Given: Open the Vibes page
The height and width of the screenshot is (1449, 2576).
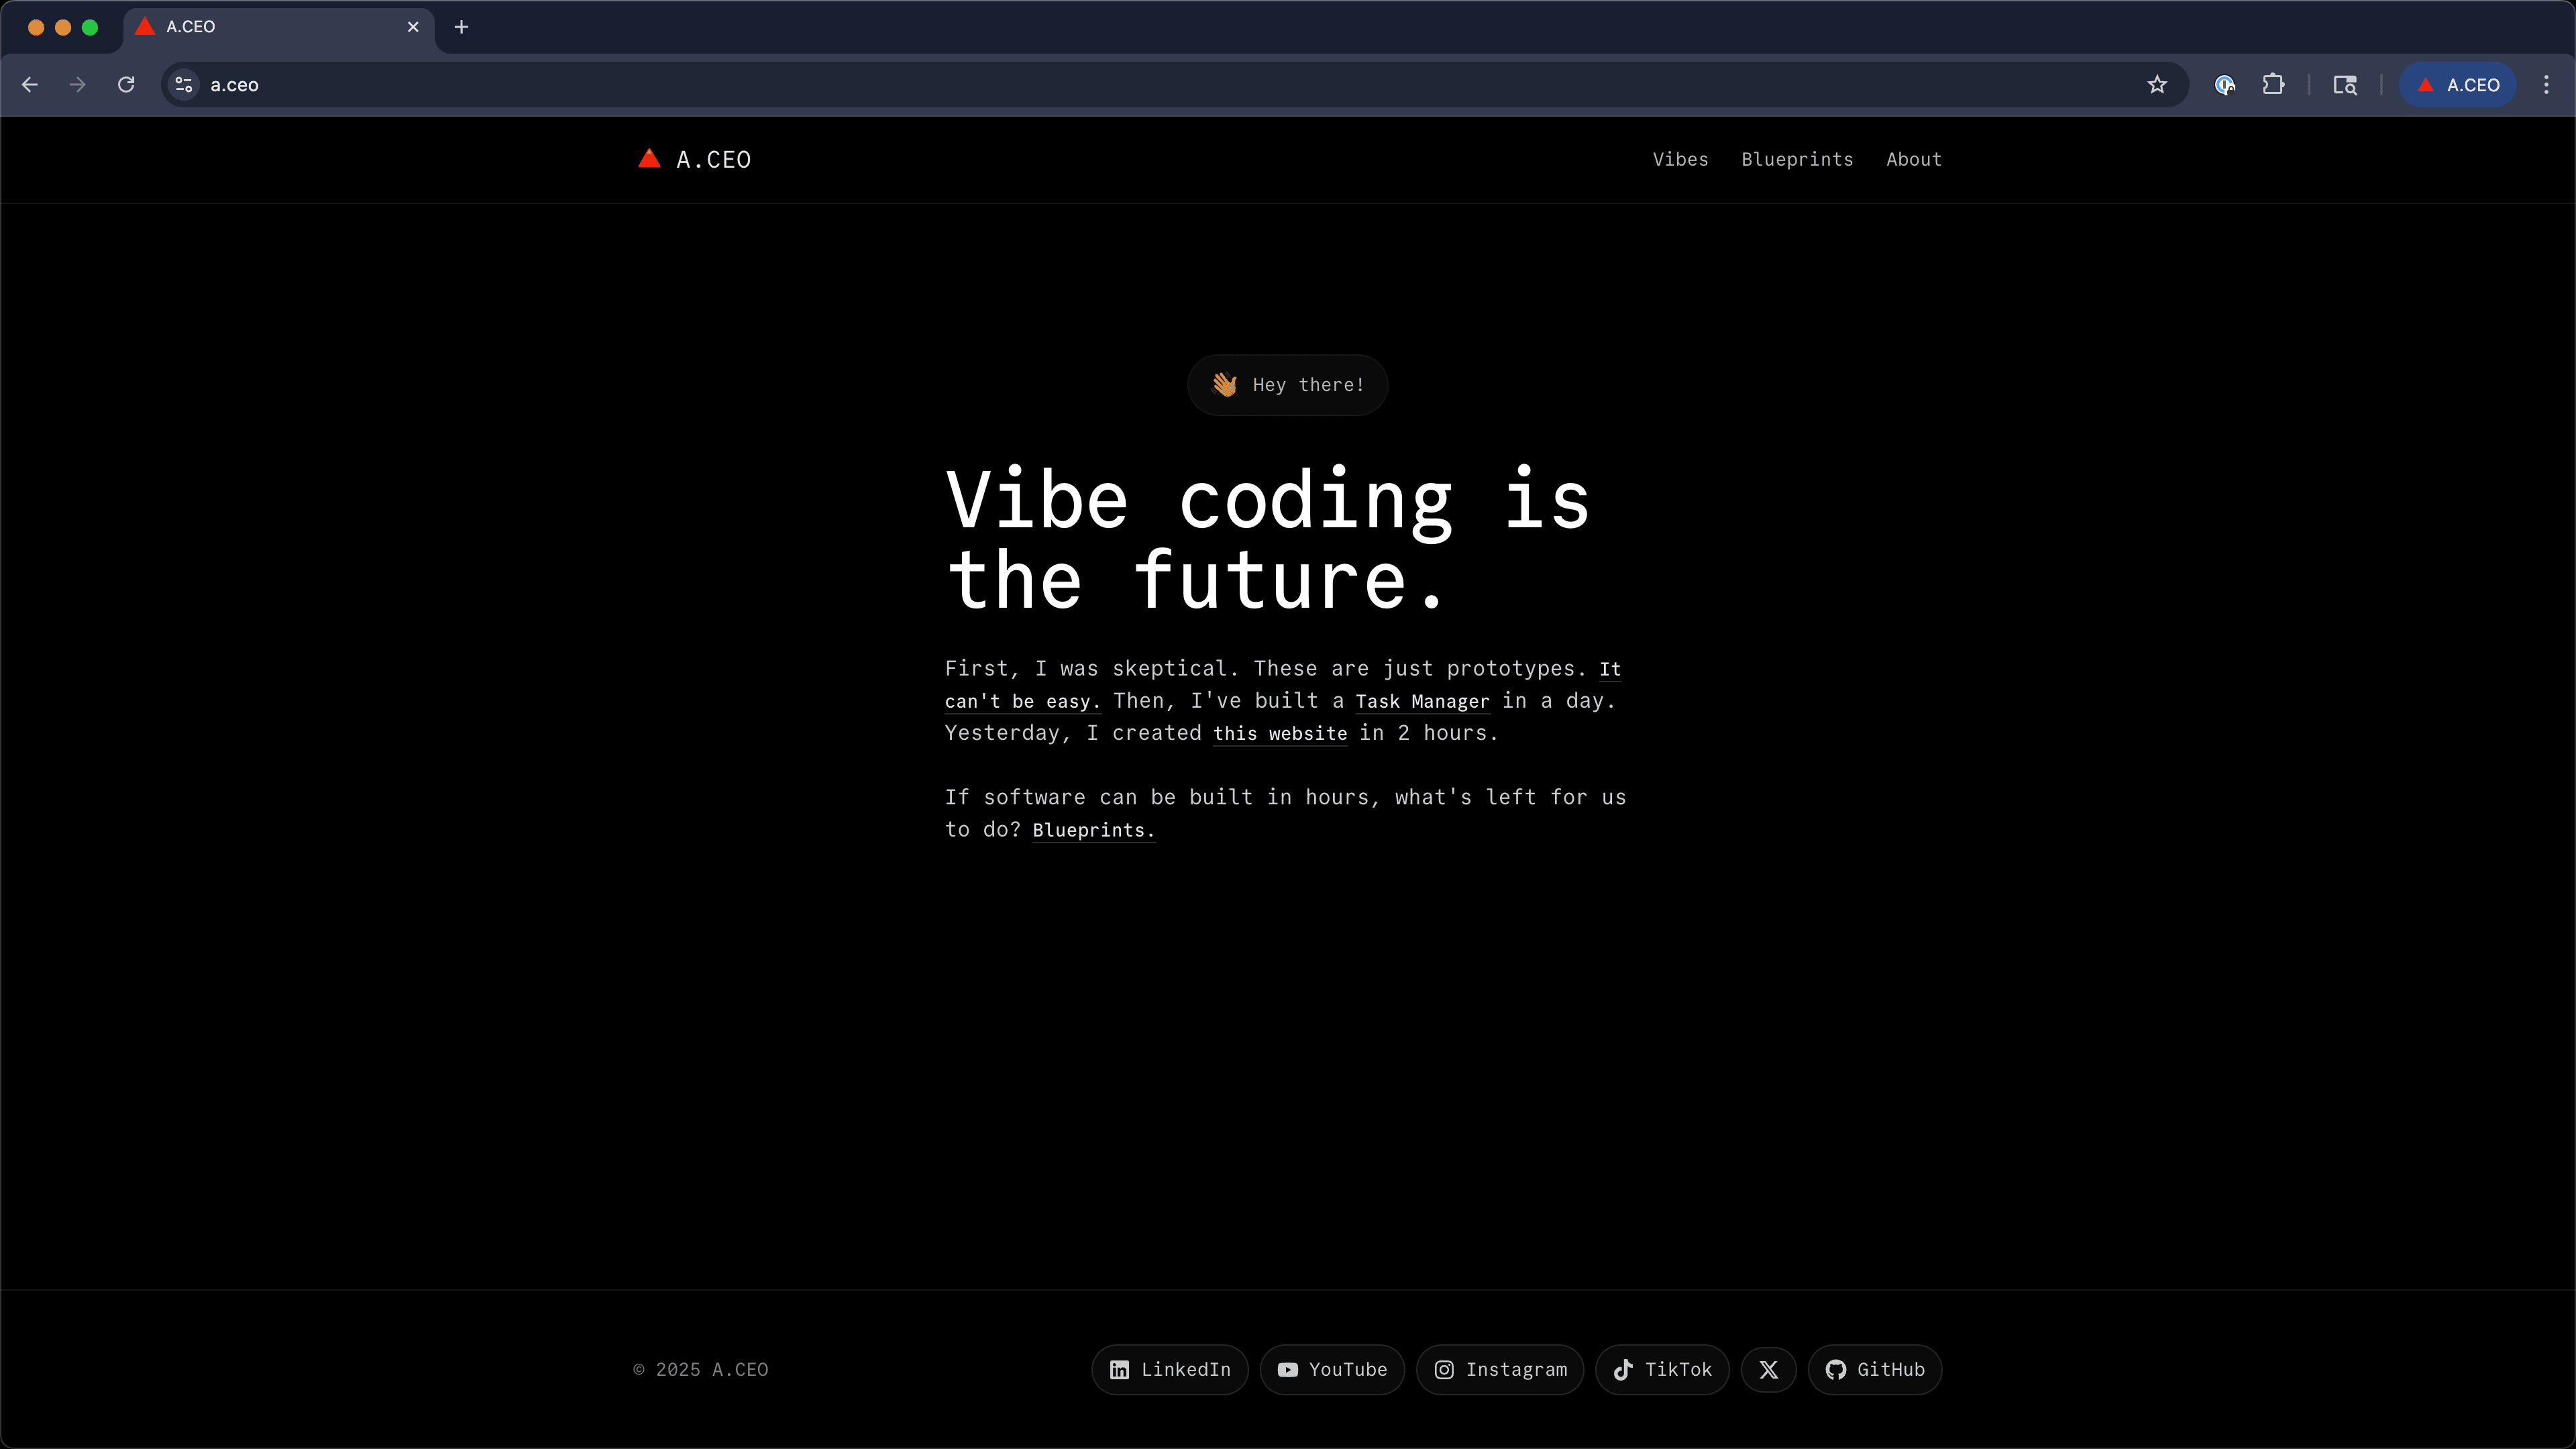Looking at the screenshot, I should point(1680,159).
